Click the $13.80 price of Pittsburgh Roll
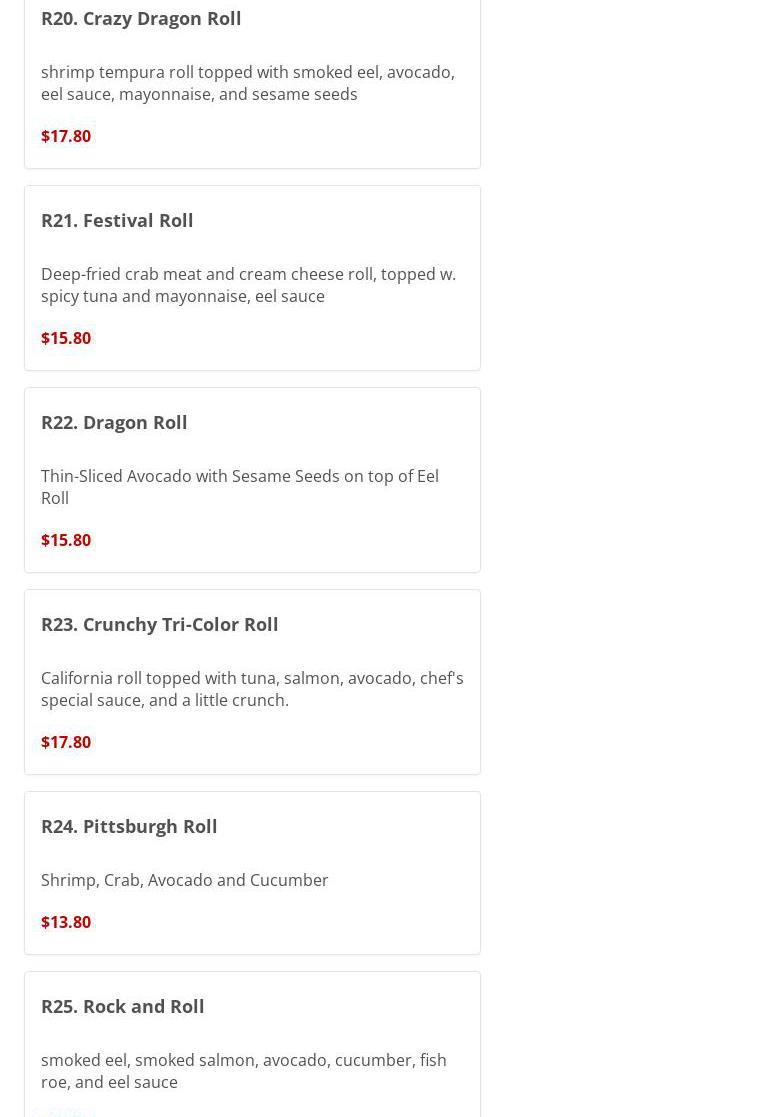Screen dimensions: 770x1117 pyautogui.click(x=66, y=922)
